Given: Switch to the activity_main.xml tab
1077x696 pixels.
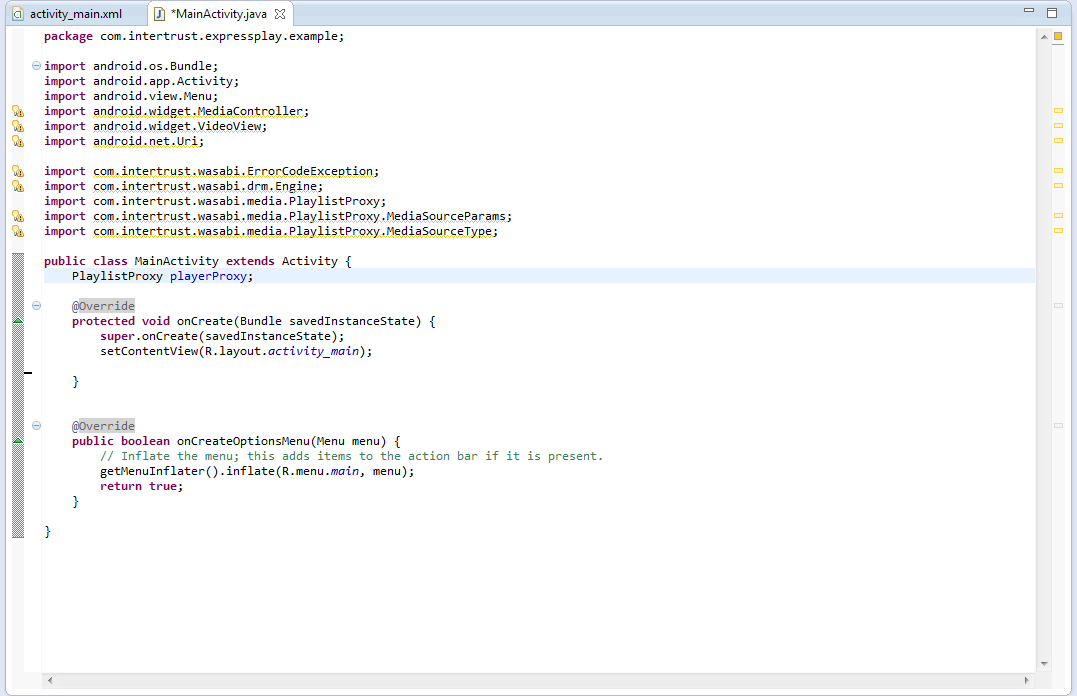Looking at the screenshot, I should pos(75,14).
